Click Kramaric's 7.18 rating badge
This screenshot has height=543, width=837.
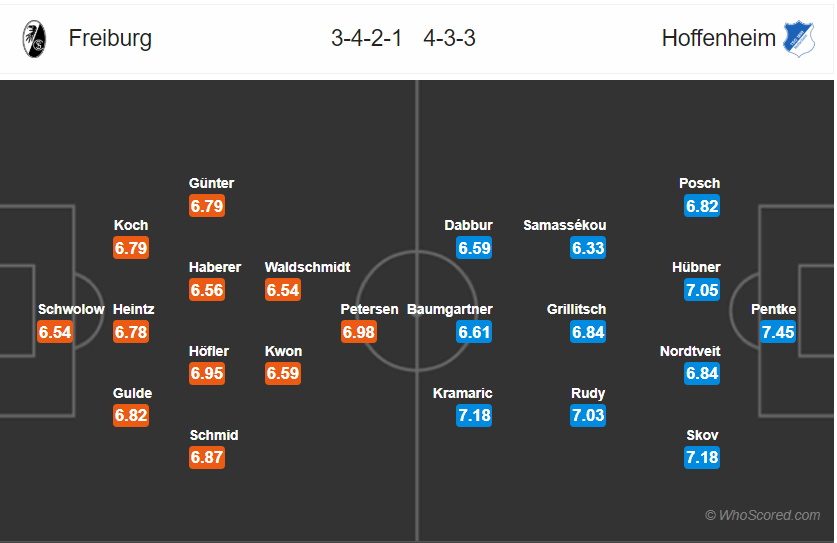474,415
